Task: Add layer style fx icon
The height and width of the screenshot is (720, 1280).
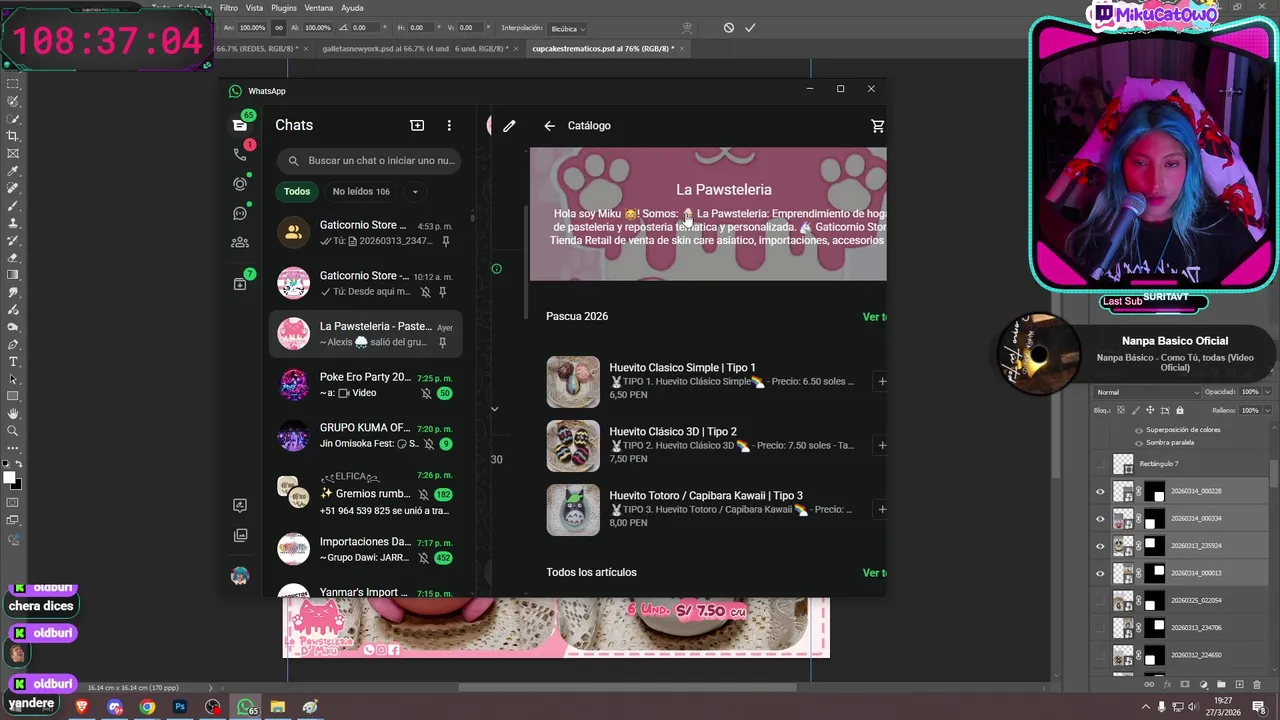Action: 1167,684
